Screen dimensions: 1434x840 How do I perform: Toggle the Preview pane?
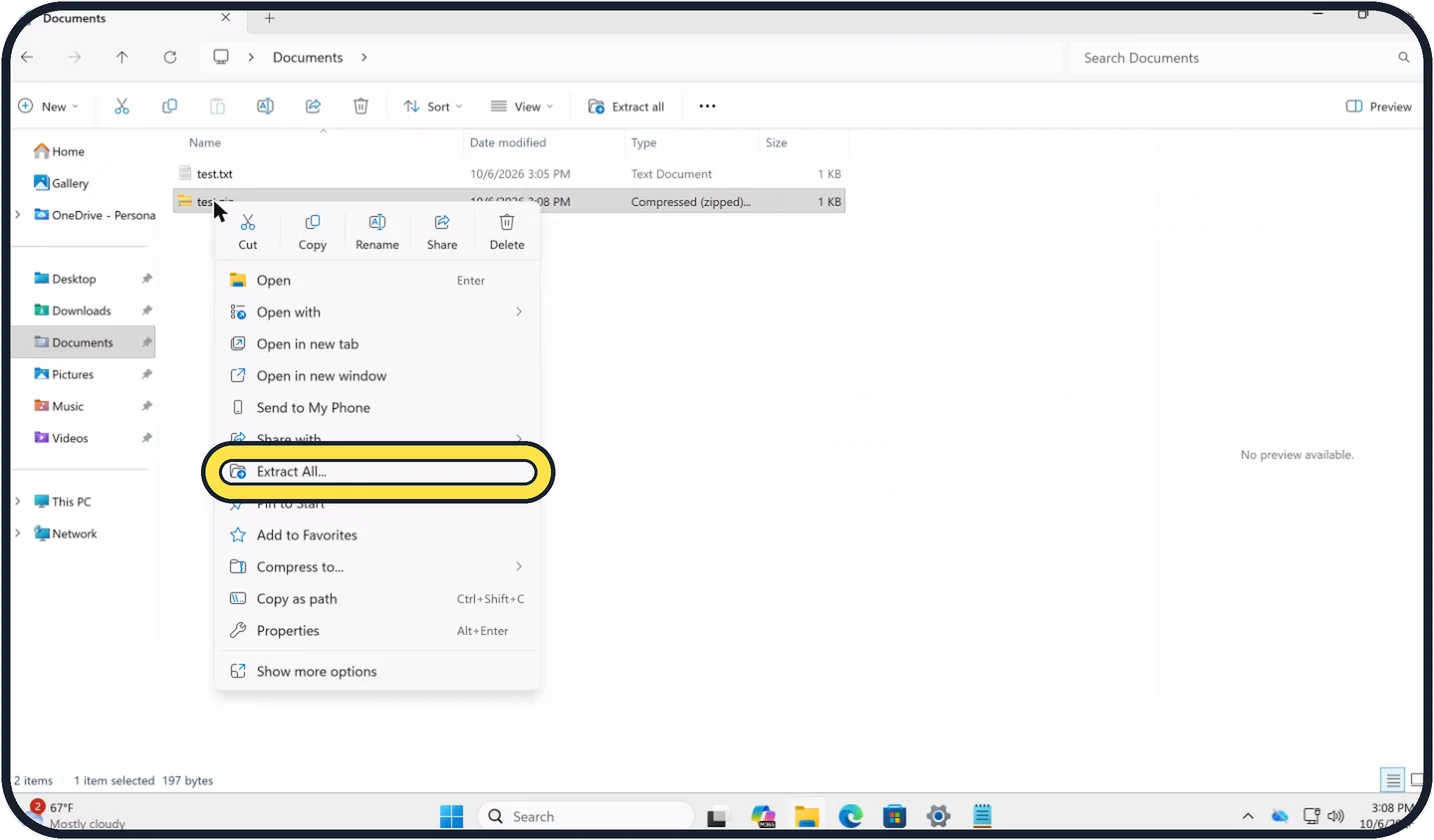tap(1379, 106)
